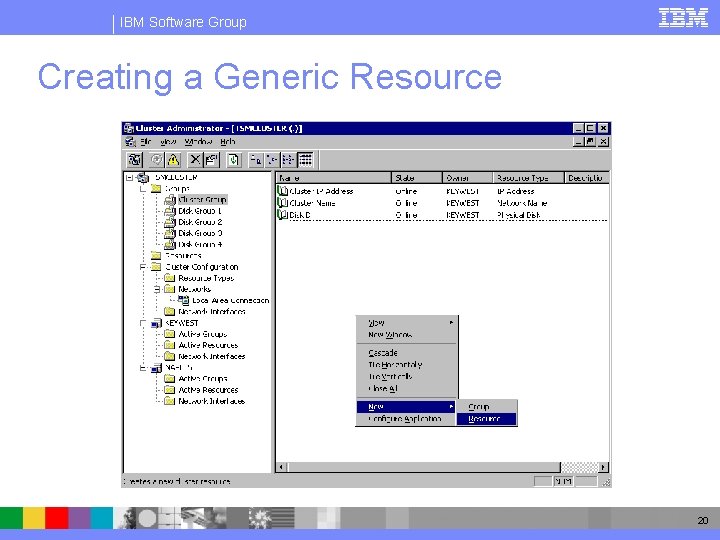Screen dimensions: 720x540
Task: Collapse the Networks tree node
Action: (x=157, y=289)
